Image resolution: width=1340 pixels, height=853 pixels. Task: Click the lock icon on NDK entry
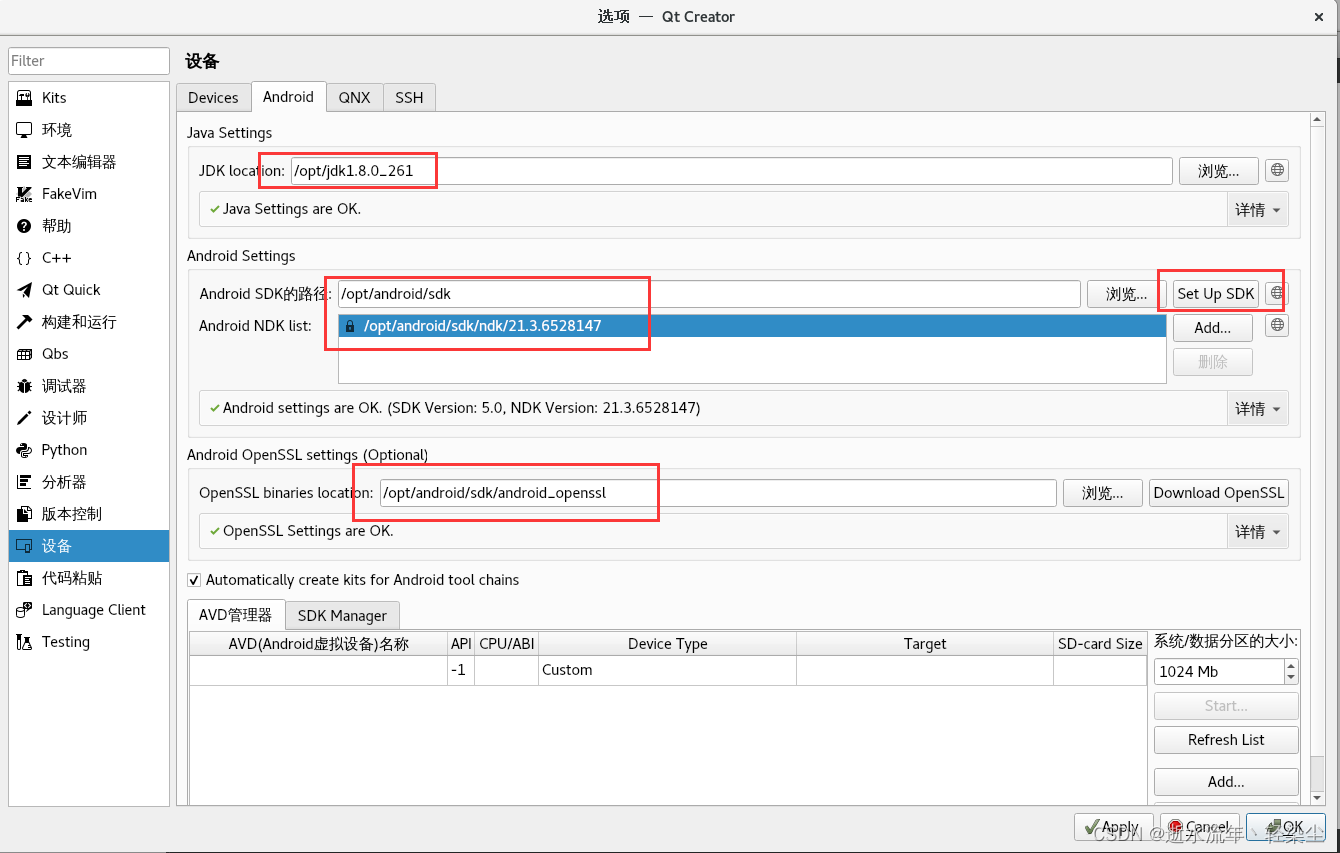click(349, 326)
